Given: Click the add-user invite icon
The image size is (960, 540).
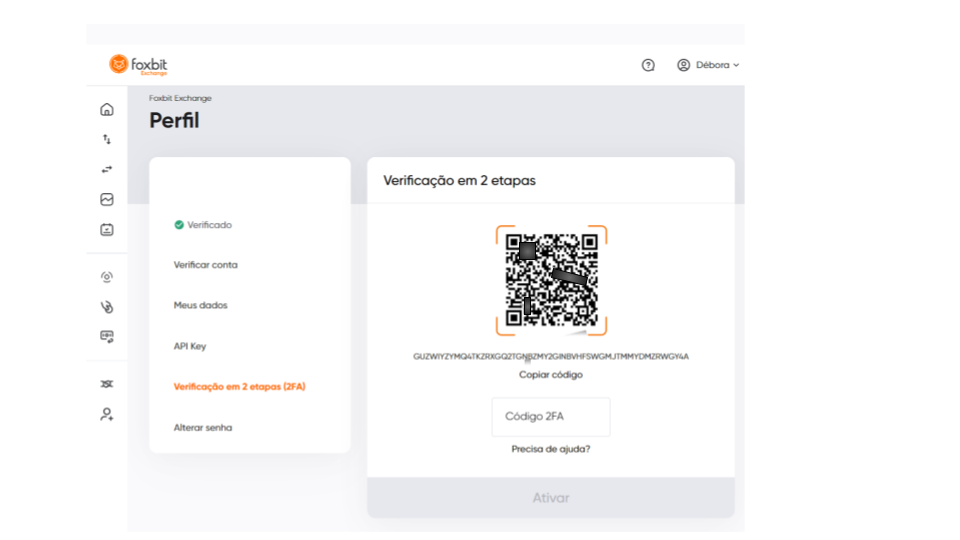Looking at the screenshot, I should pyautogui.click(x=107, y=414).
